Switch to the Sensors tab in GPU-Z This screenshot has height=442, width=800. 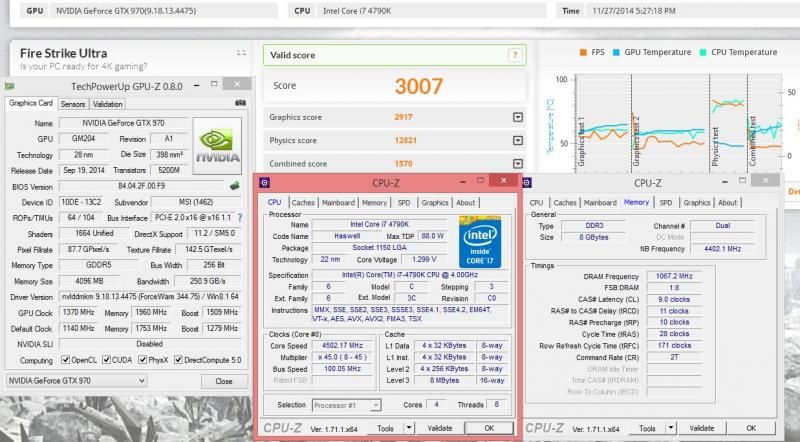coord(73,104)
